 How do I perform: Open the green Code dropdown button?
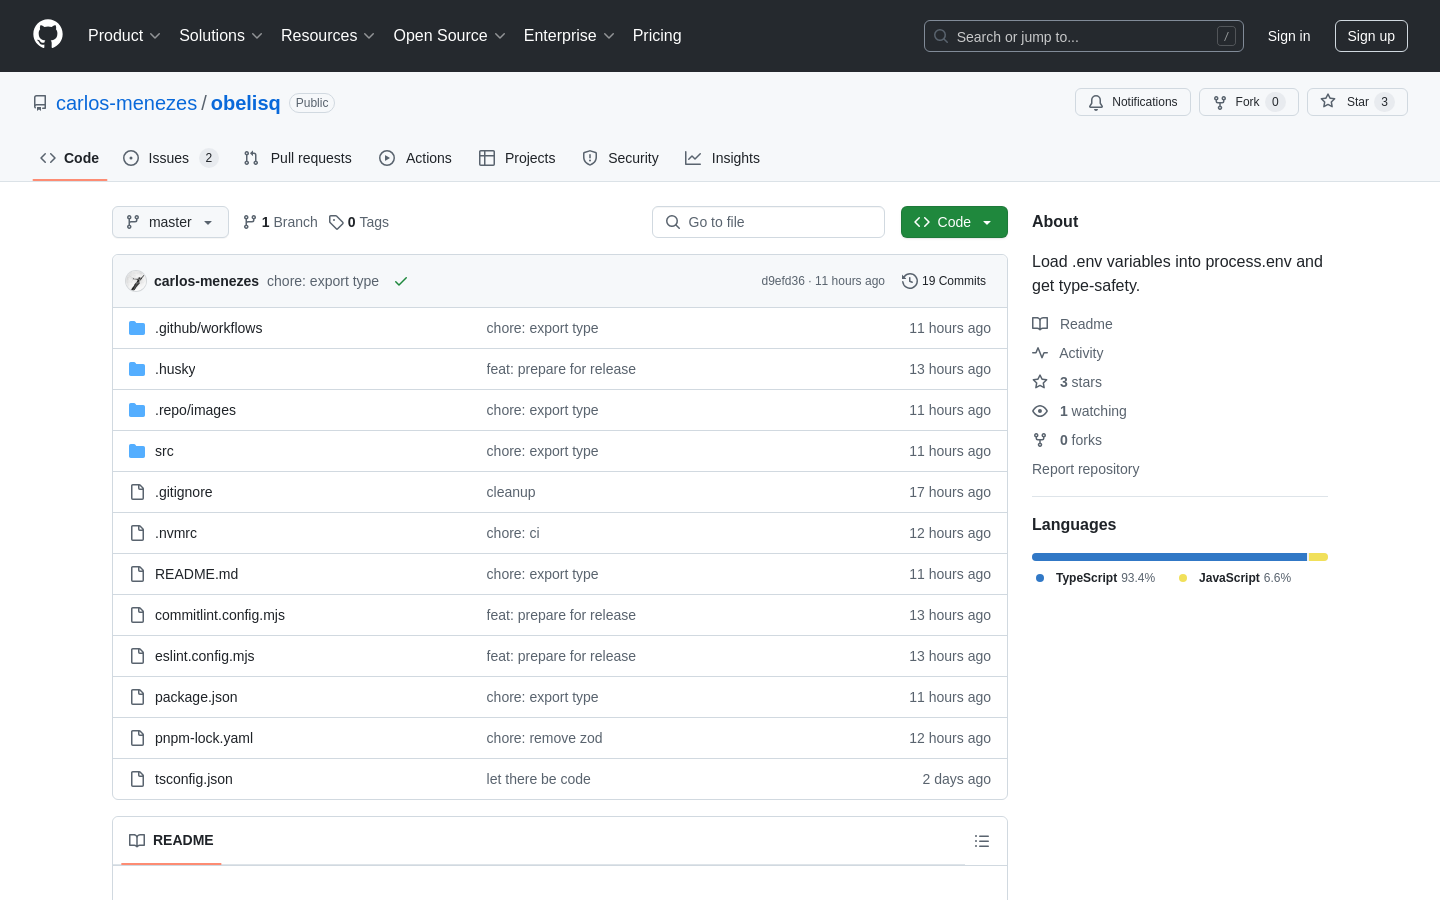pyautogui.click(x=954, y=222)
